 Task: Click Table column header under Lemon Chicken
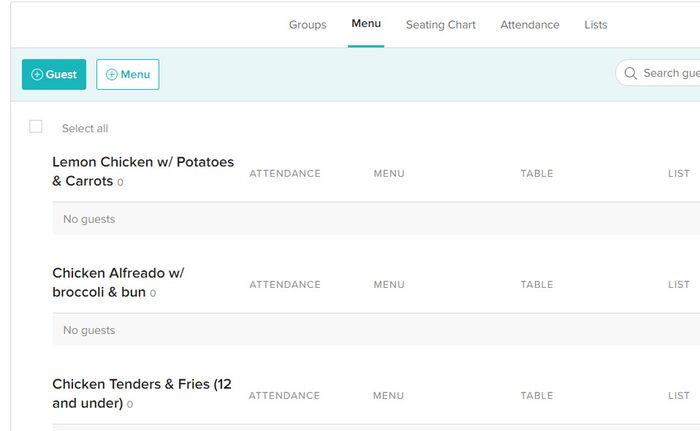536,174
